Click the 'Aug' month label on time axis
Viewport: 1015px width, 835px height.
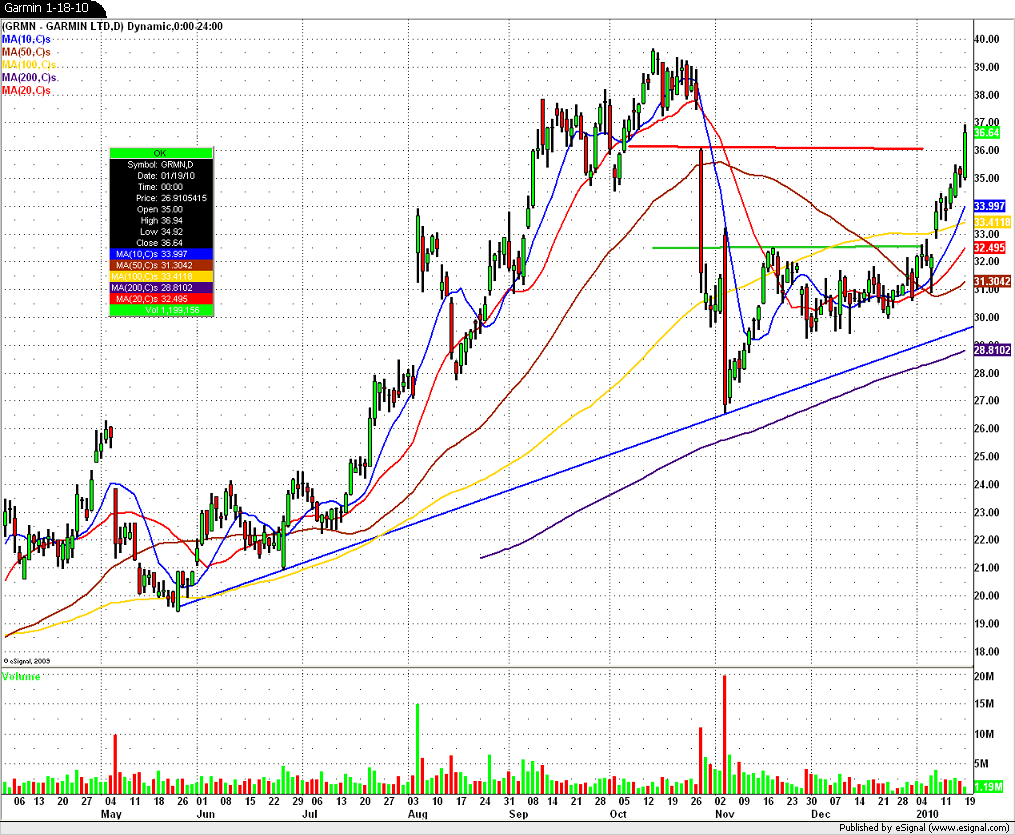[418, 814]
